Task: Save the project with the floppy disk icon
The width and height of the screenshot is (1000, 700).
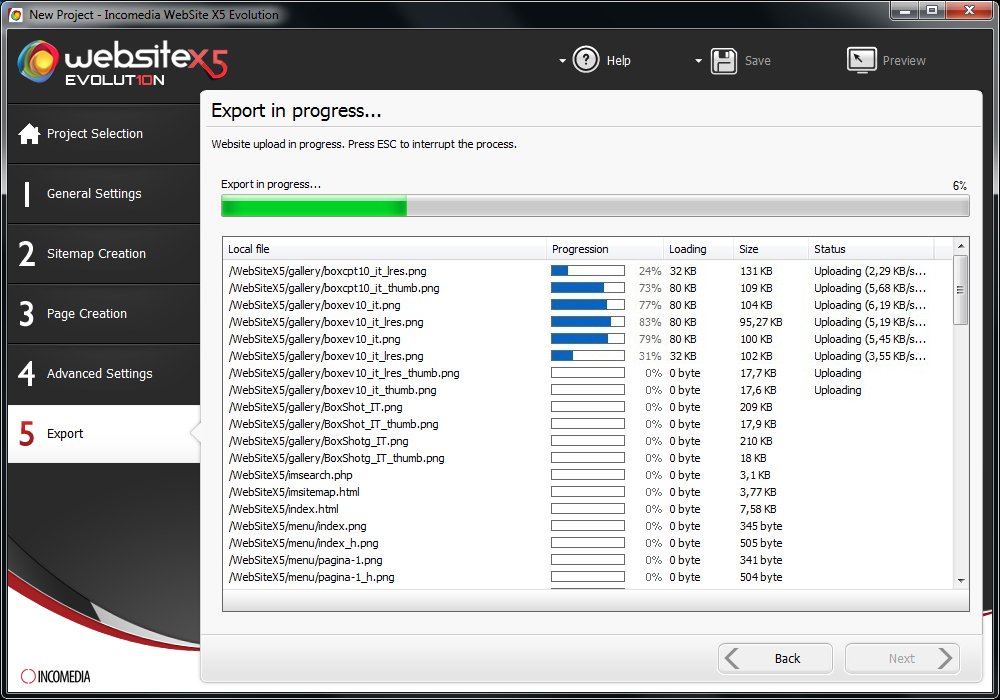Action: [x=724, y=60]
